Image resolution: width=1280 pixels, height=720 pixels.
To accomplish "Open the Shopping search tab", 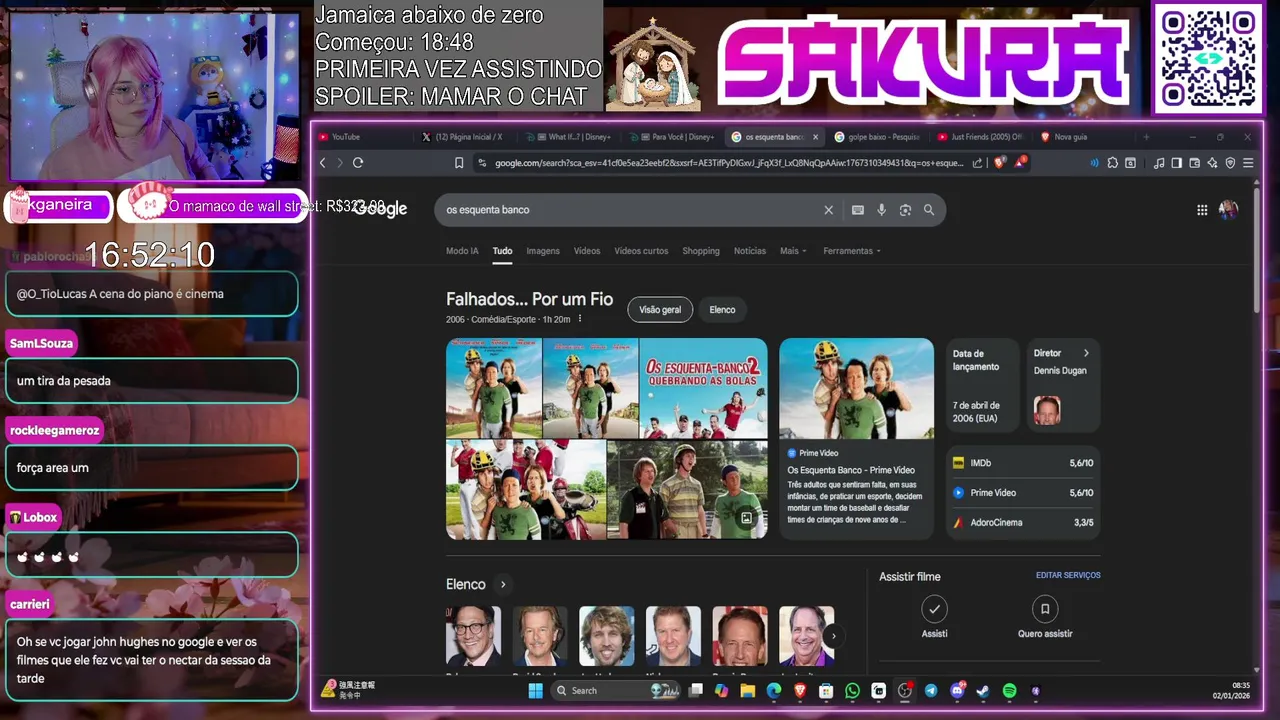I will 701,251.
